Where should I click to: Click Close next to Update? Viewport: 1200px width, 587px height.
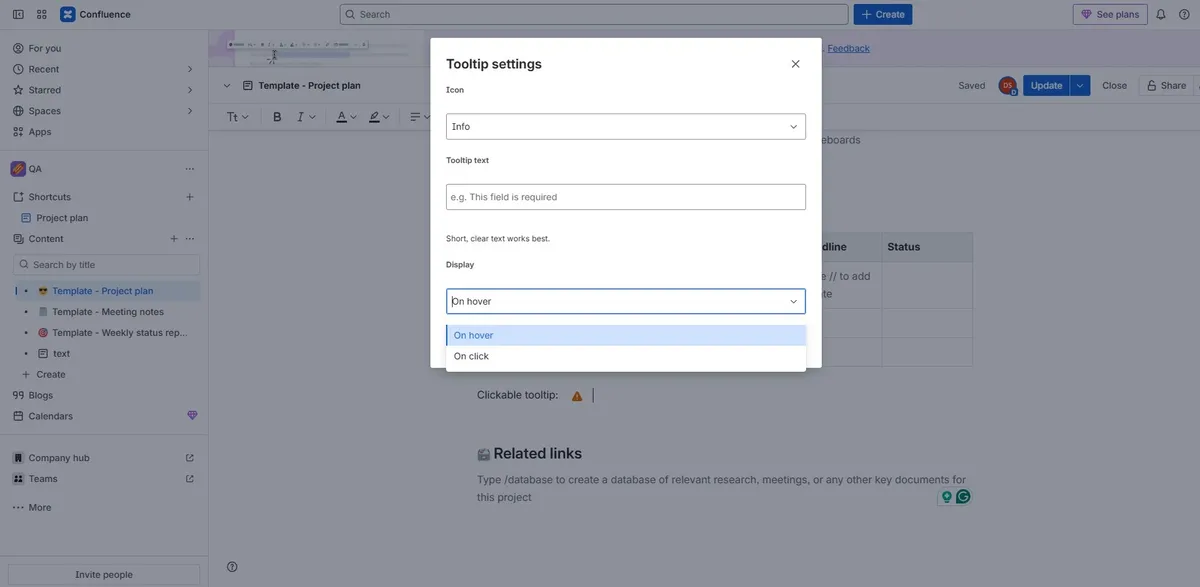coord(1114,85)
